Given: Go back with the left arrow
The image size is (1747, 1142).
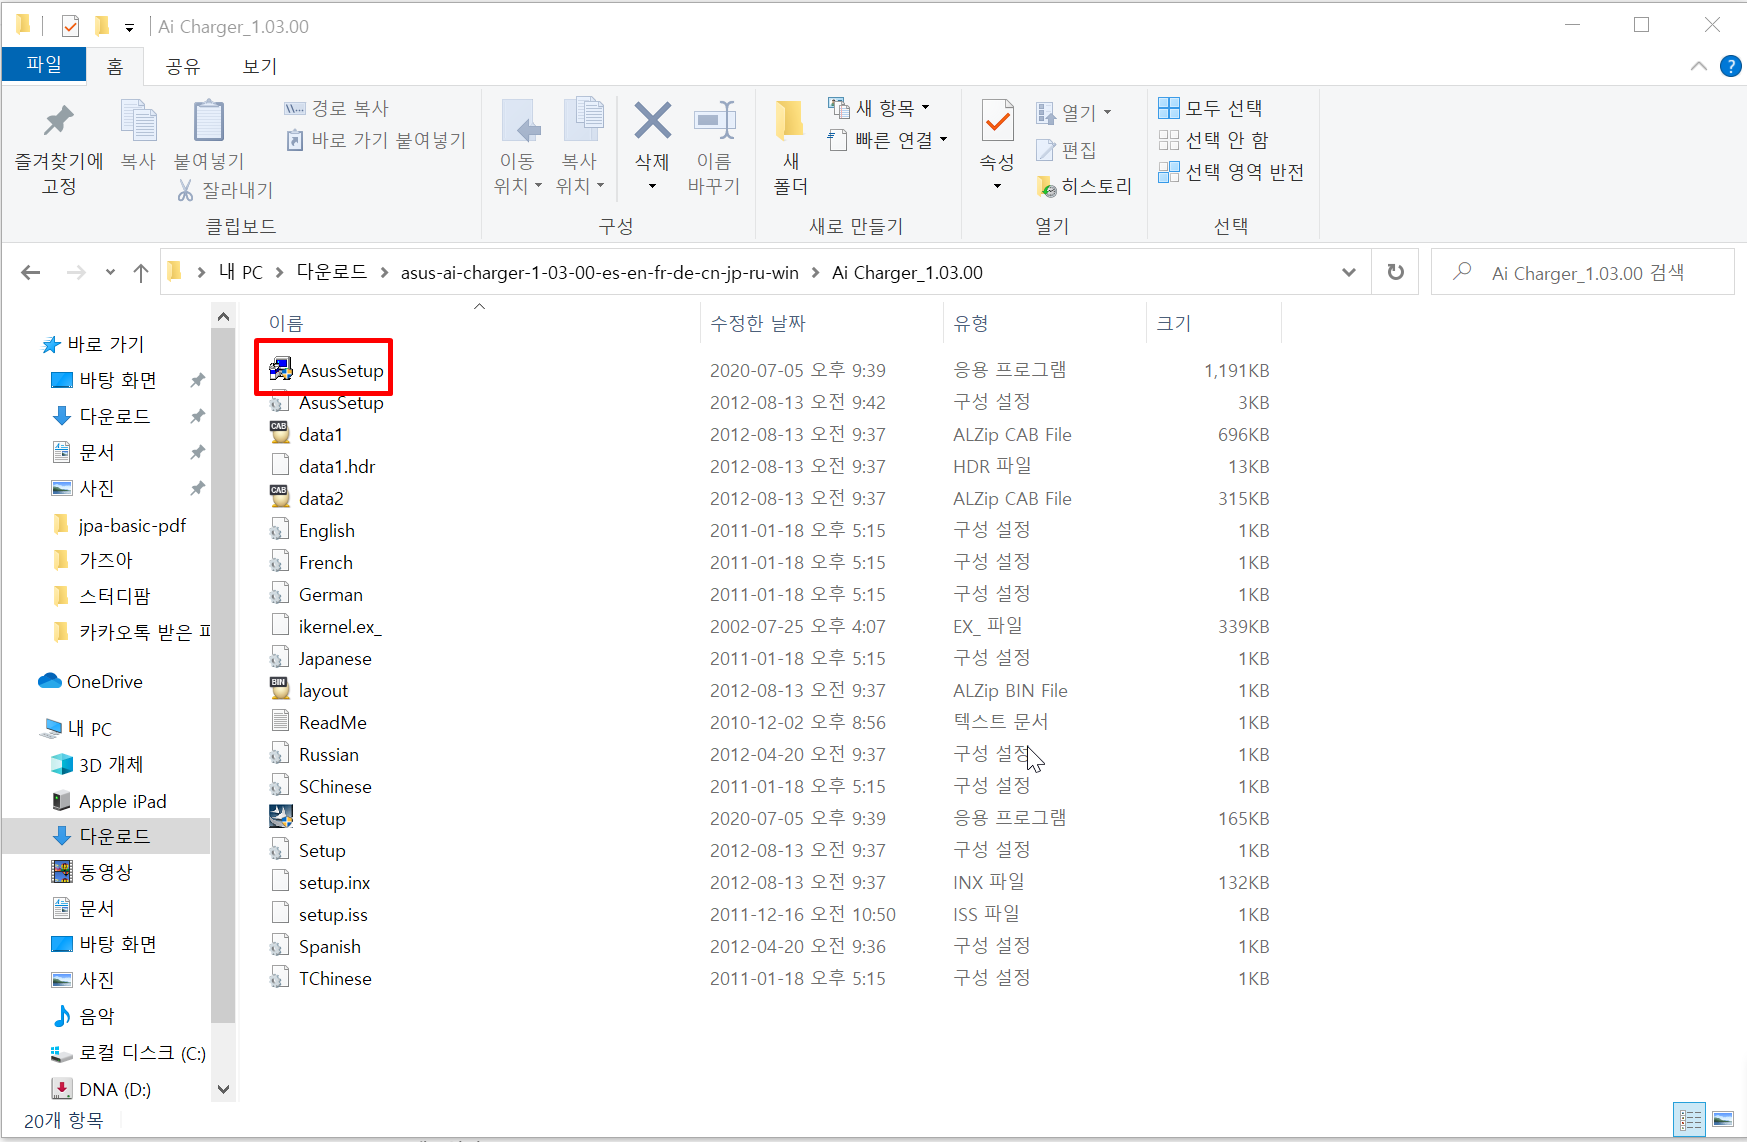Looking at the screenshot, I should pyautogui.click(x=31, y=272).
